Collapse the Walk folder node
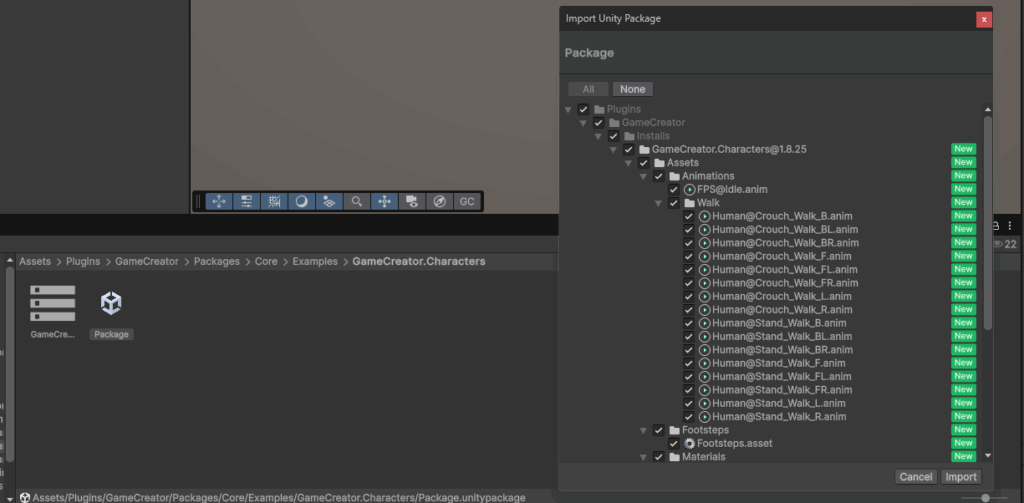 pos(658,203)
